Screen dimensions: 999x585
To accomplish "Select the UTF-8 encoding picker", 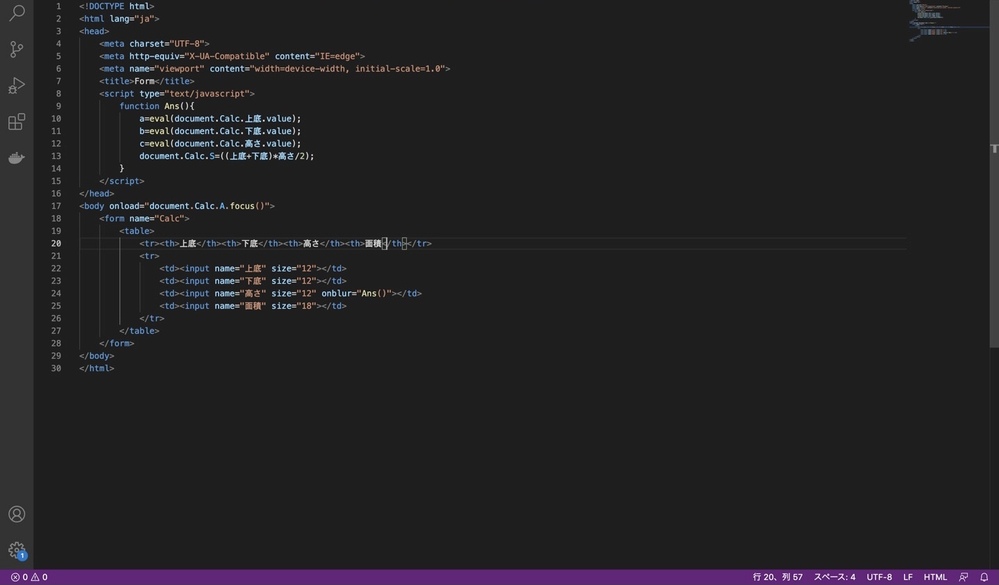I will coord(879,577).
